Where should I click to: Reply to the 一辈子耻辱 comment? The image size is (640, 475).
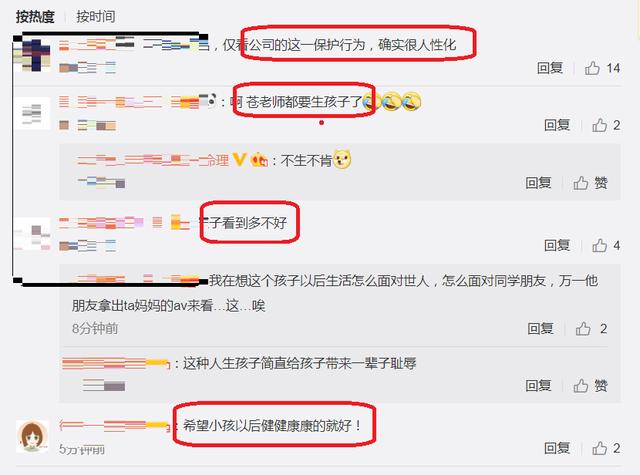538,385
